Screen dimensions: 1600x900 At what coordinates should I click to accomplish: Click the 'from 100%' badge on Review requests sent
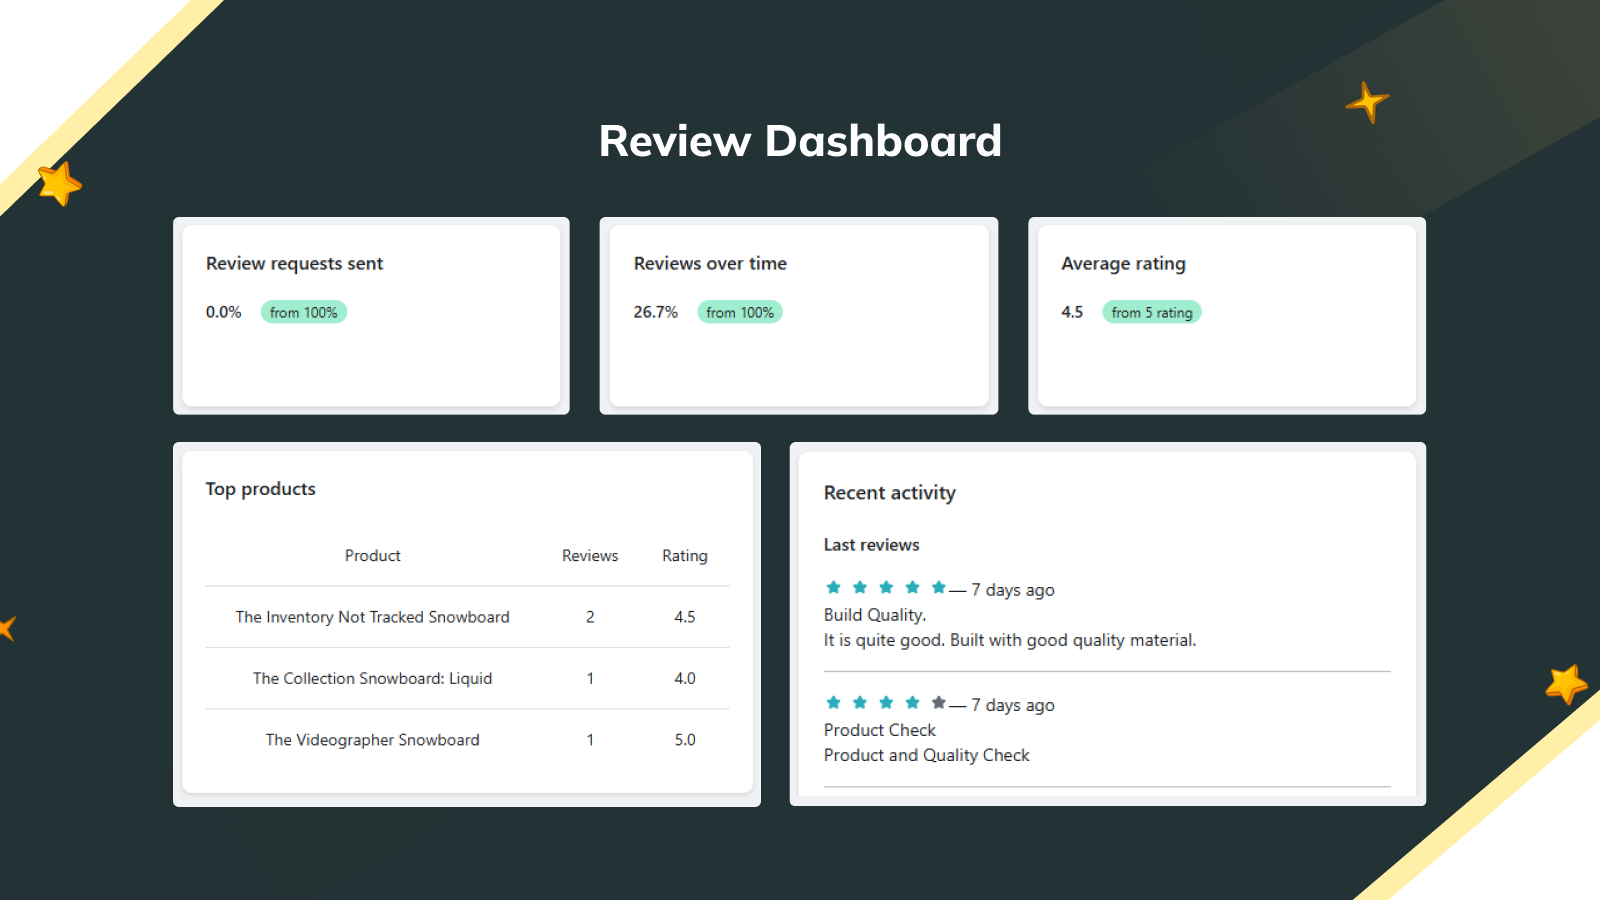click(x=304, y=312)
